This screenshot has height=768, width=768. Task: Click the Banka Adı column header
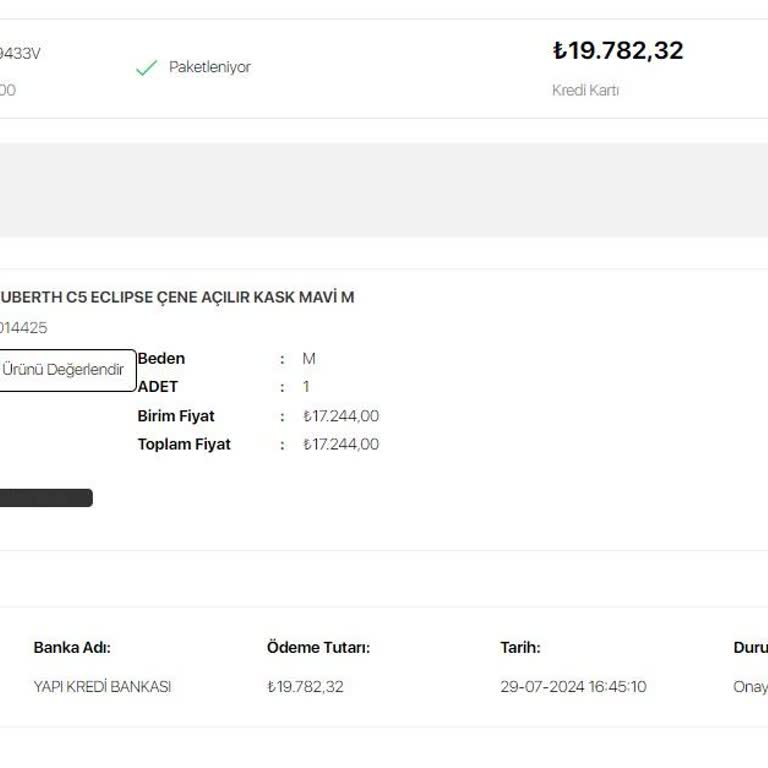72,647
